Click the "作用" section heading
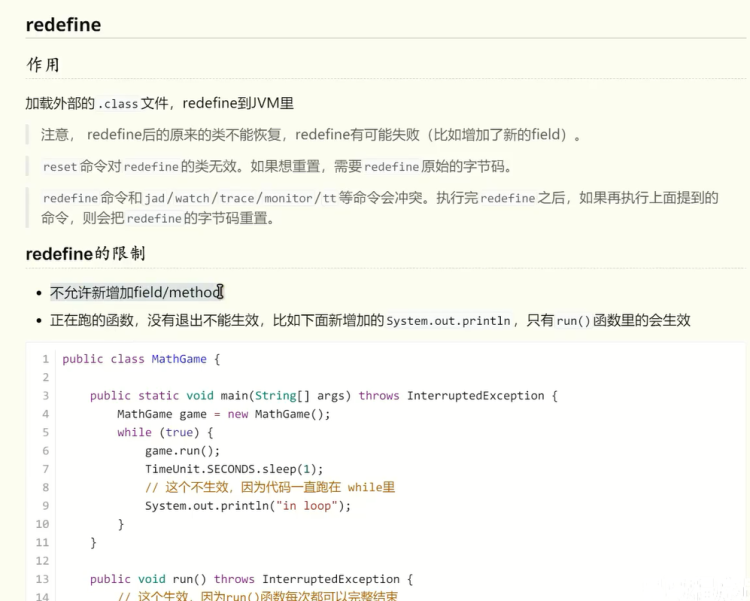This screenshot has height=601, width=750. click(43, 65)
